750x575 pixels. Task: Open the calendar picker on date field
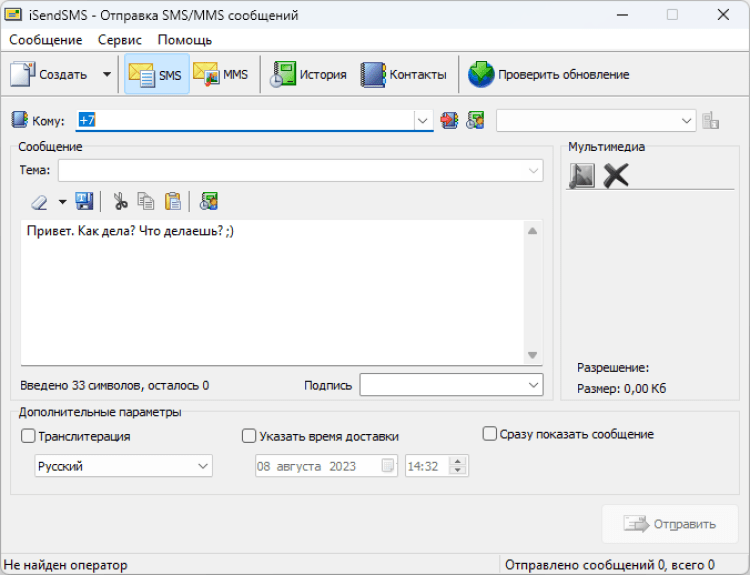388,465
